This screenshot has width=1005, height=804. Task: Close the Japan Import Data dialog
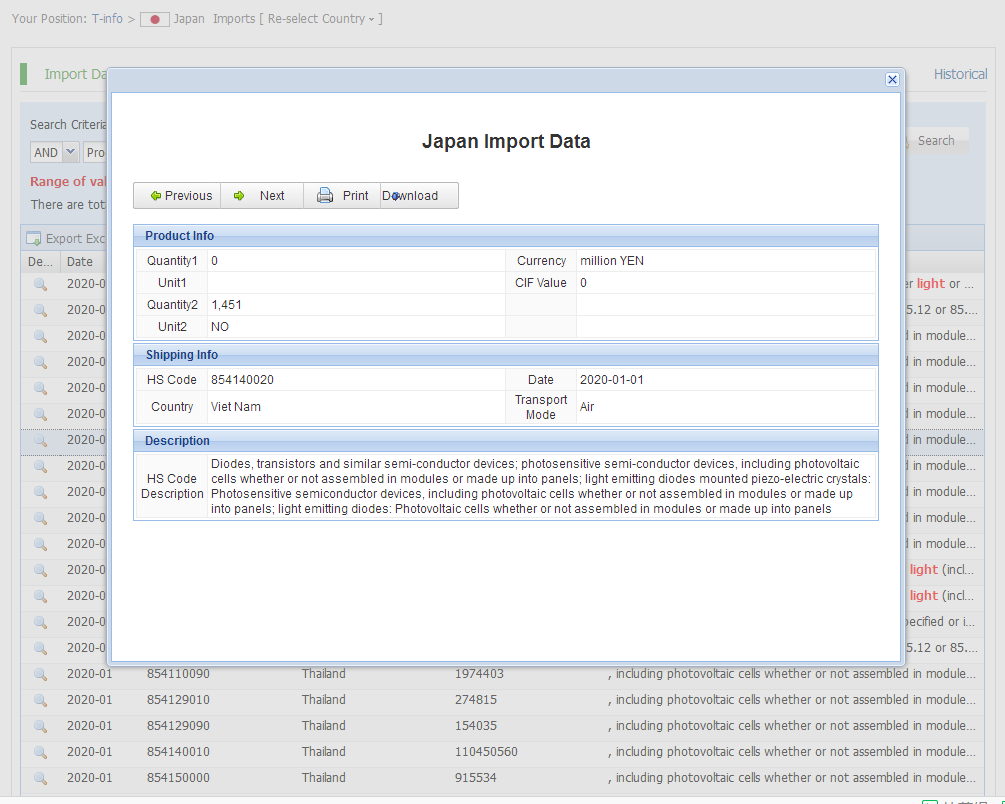(x=892, y=80)
